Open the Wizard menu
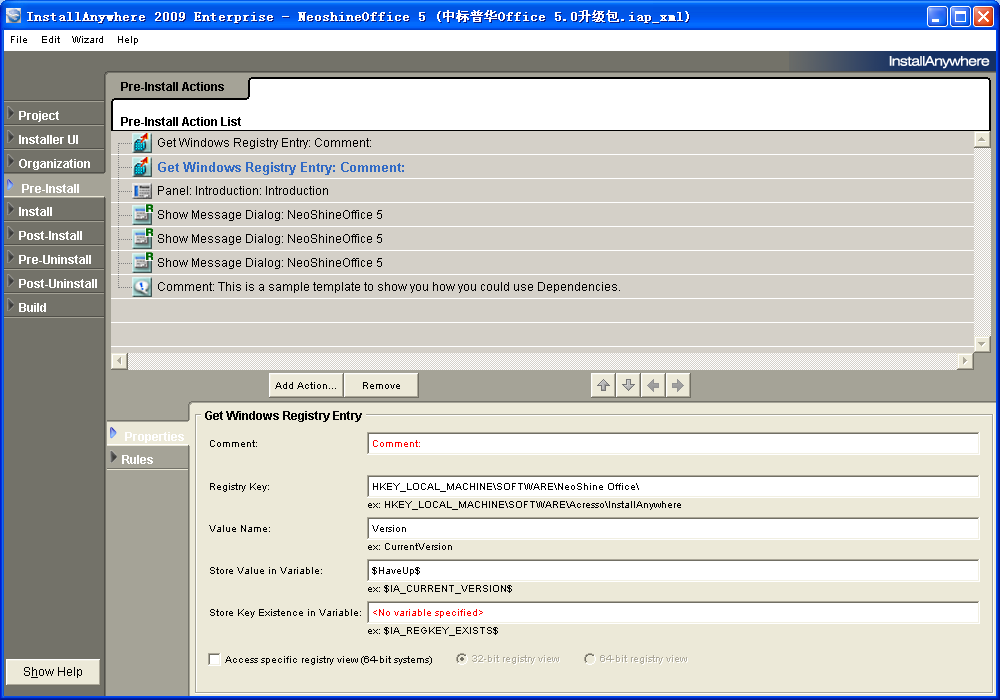The image size is (1000, 700). [87, 40]
